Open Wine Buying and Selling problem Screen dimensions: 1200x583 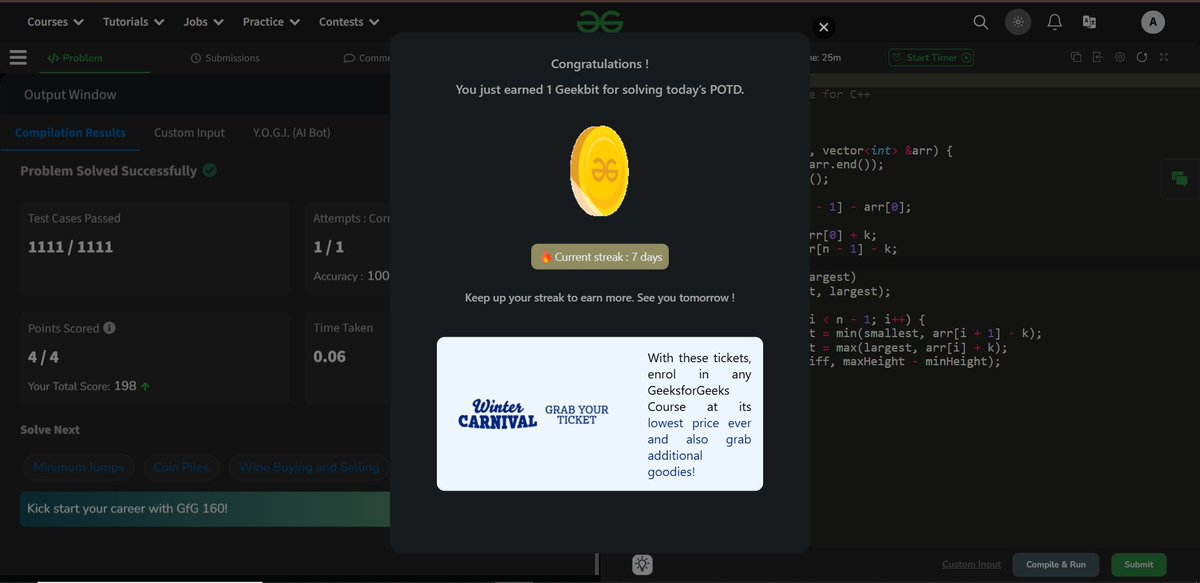coord(309,467)
